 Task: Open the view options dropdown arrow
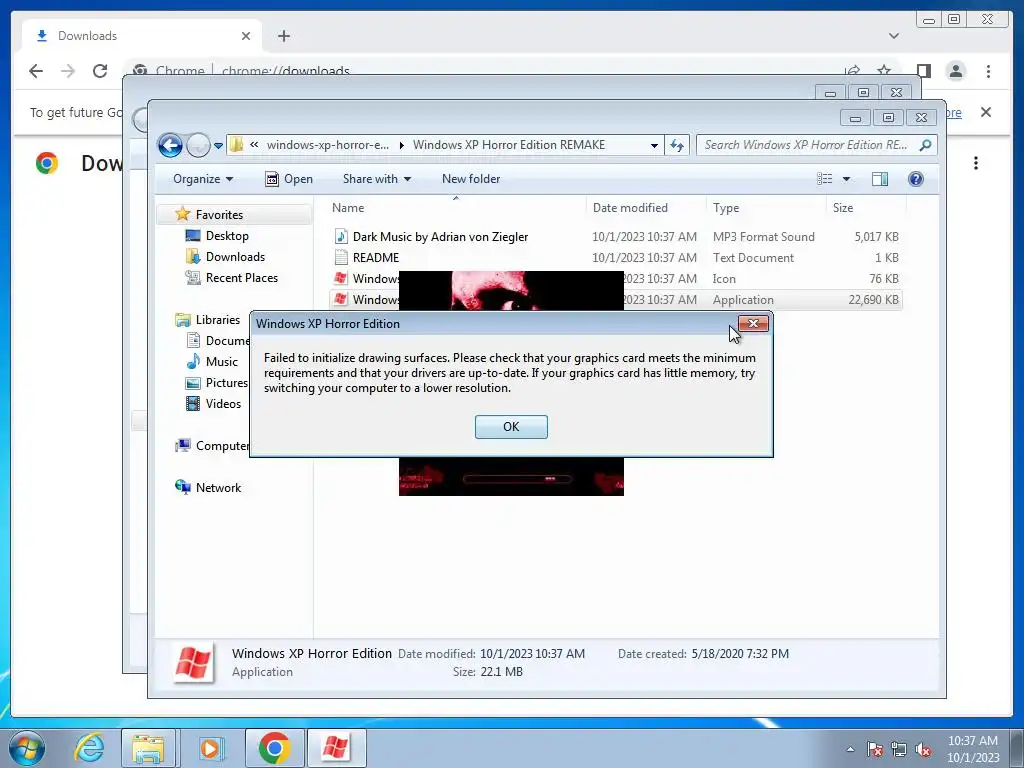click(x=846, y=179)
